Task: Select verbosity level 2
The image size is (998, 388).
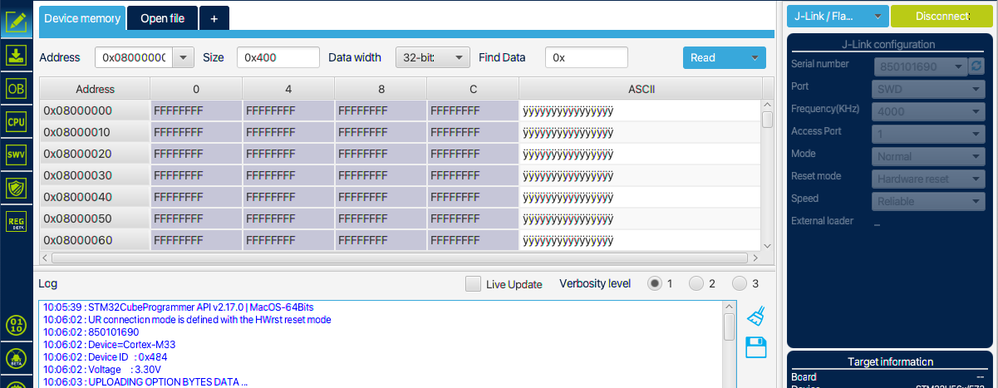Action: (696, 284)
